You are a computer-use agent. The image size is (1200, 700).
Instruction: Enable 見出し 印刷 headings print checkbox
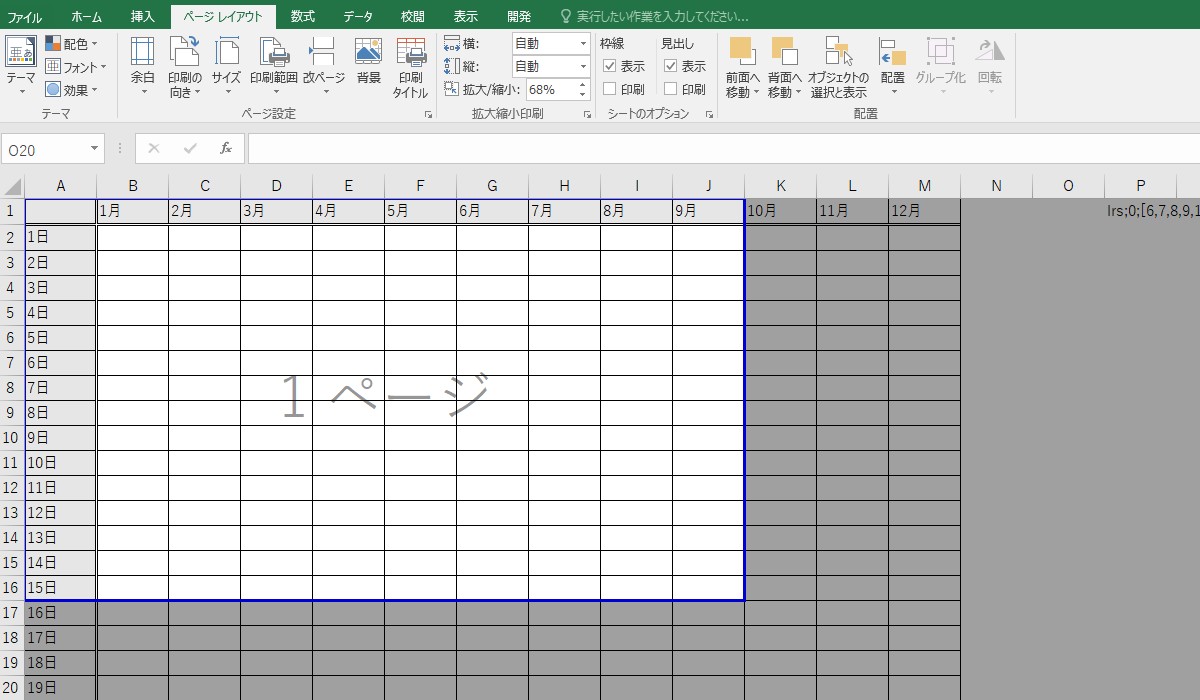(671, 89)
